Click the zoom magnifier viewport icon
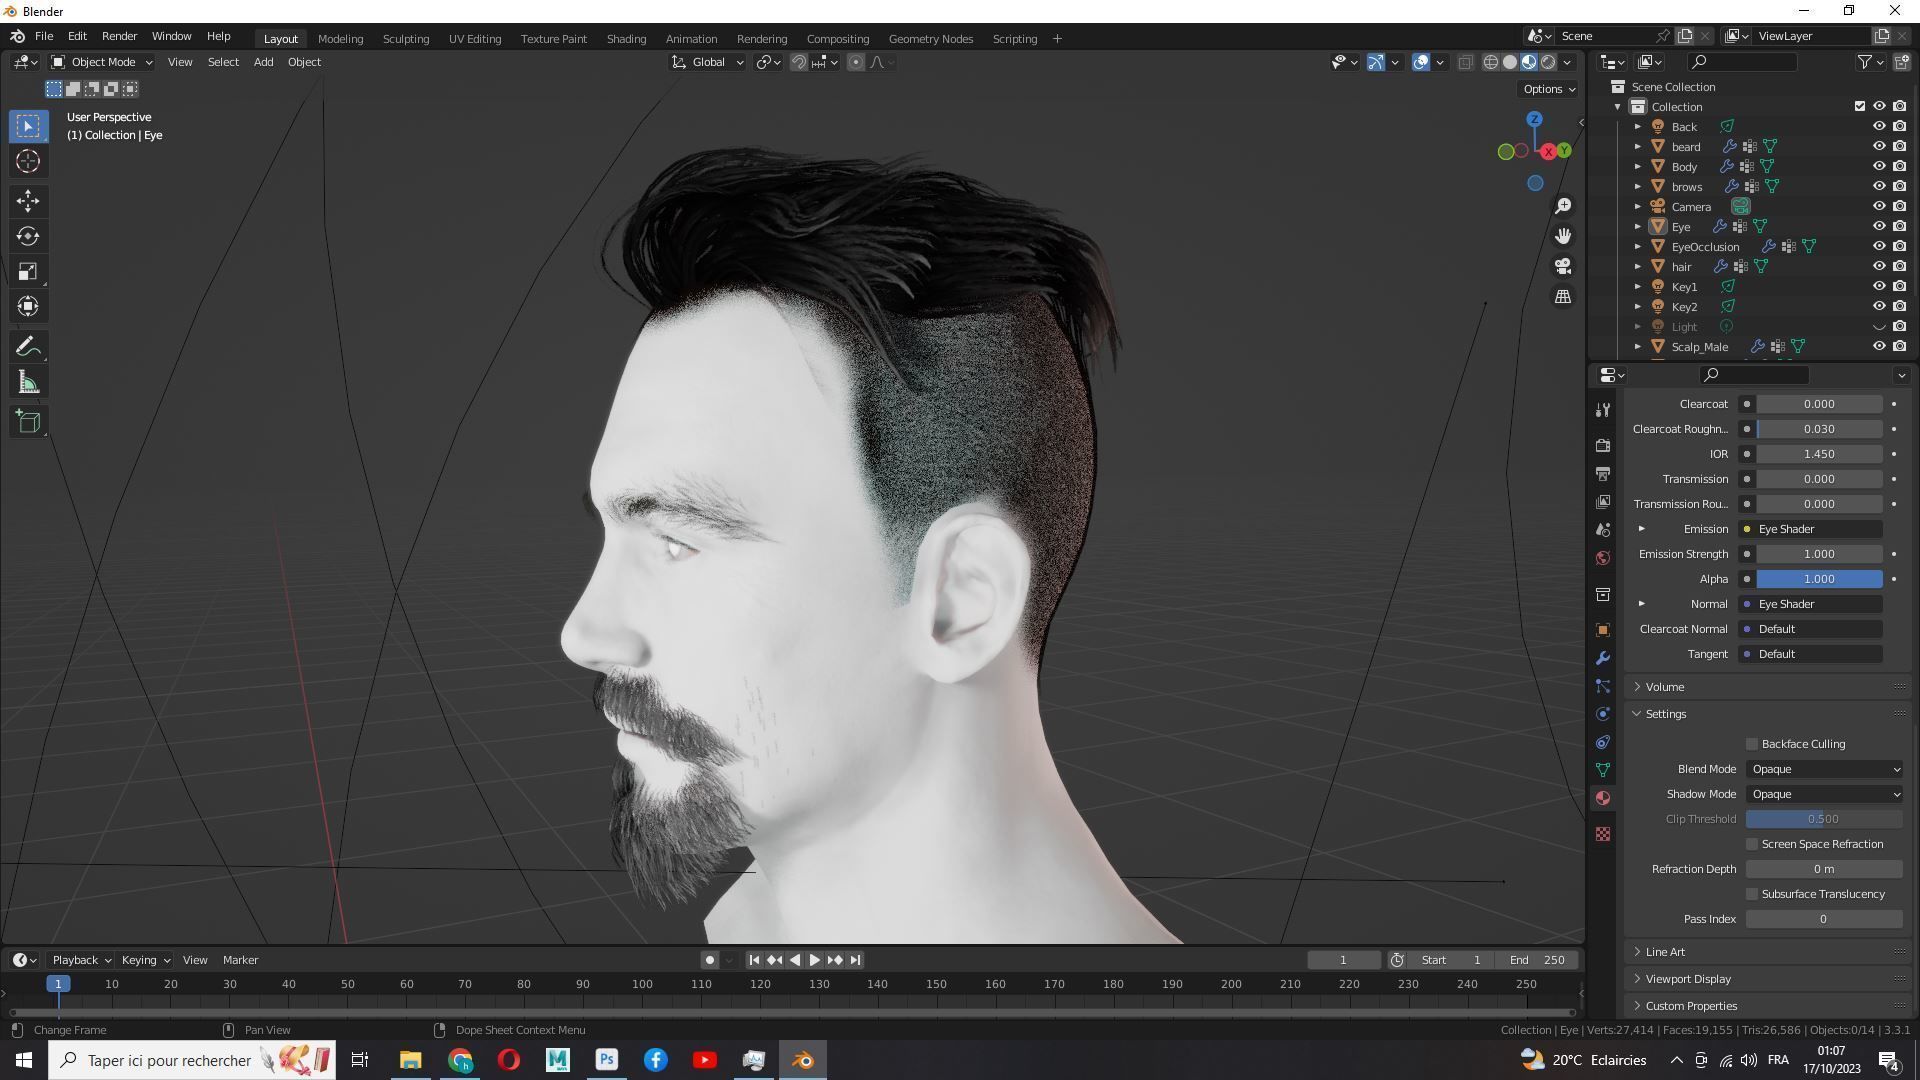 [x=1562, y=205]
